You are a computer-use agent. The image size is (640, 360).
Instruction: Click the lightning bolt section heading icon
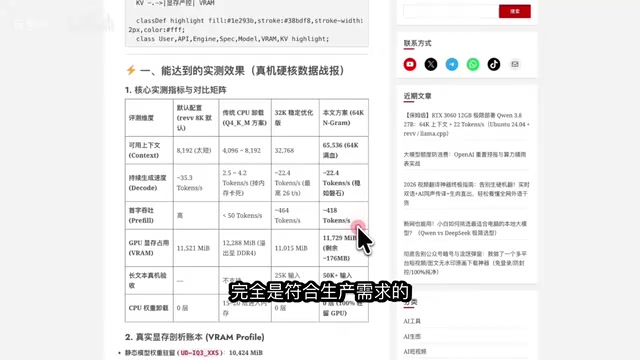(131, 70)
